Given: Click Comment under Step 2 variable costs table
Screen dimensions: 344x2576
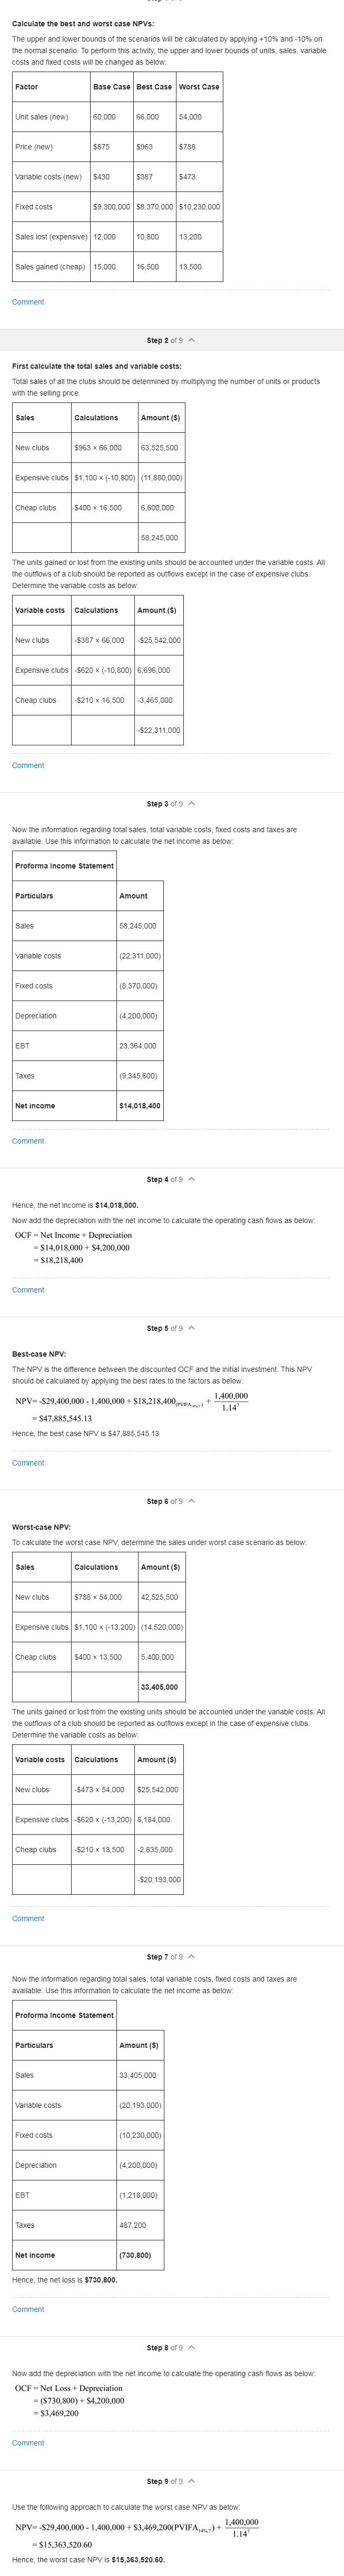Looking at the screenshot, I should pyautogui.click(x=28, y=765).
